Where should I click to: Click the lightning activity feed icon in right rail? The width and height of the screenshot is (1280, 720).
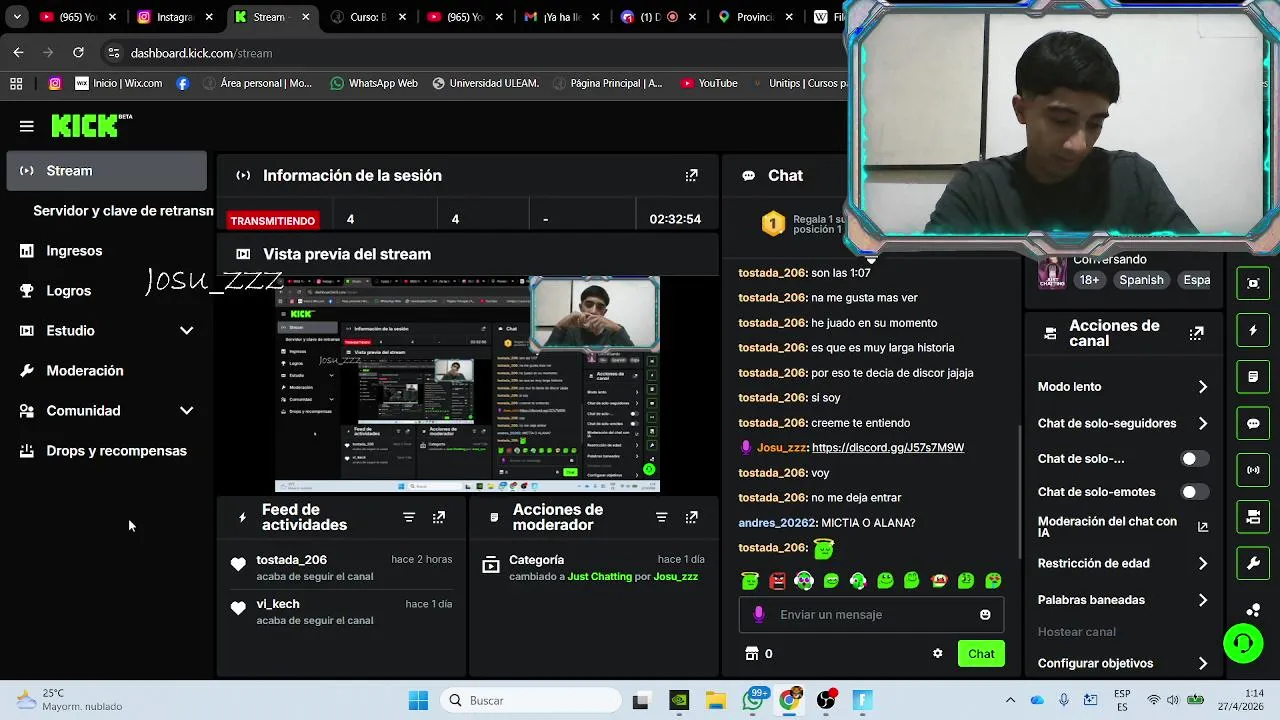pos(1253,330)
